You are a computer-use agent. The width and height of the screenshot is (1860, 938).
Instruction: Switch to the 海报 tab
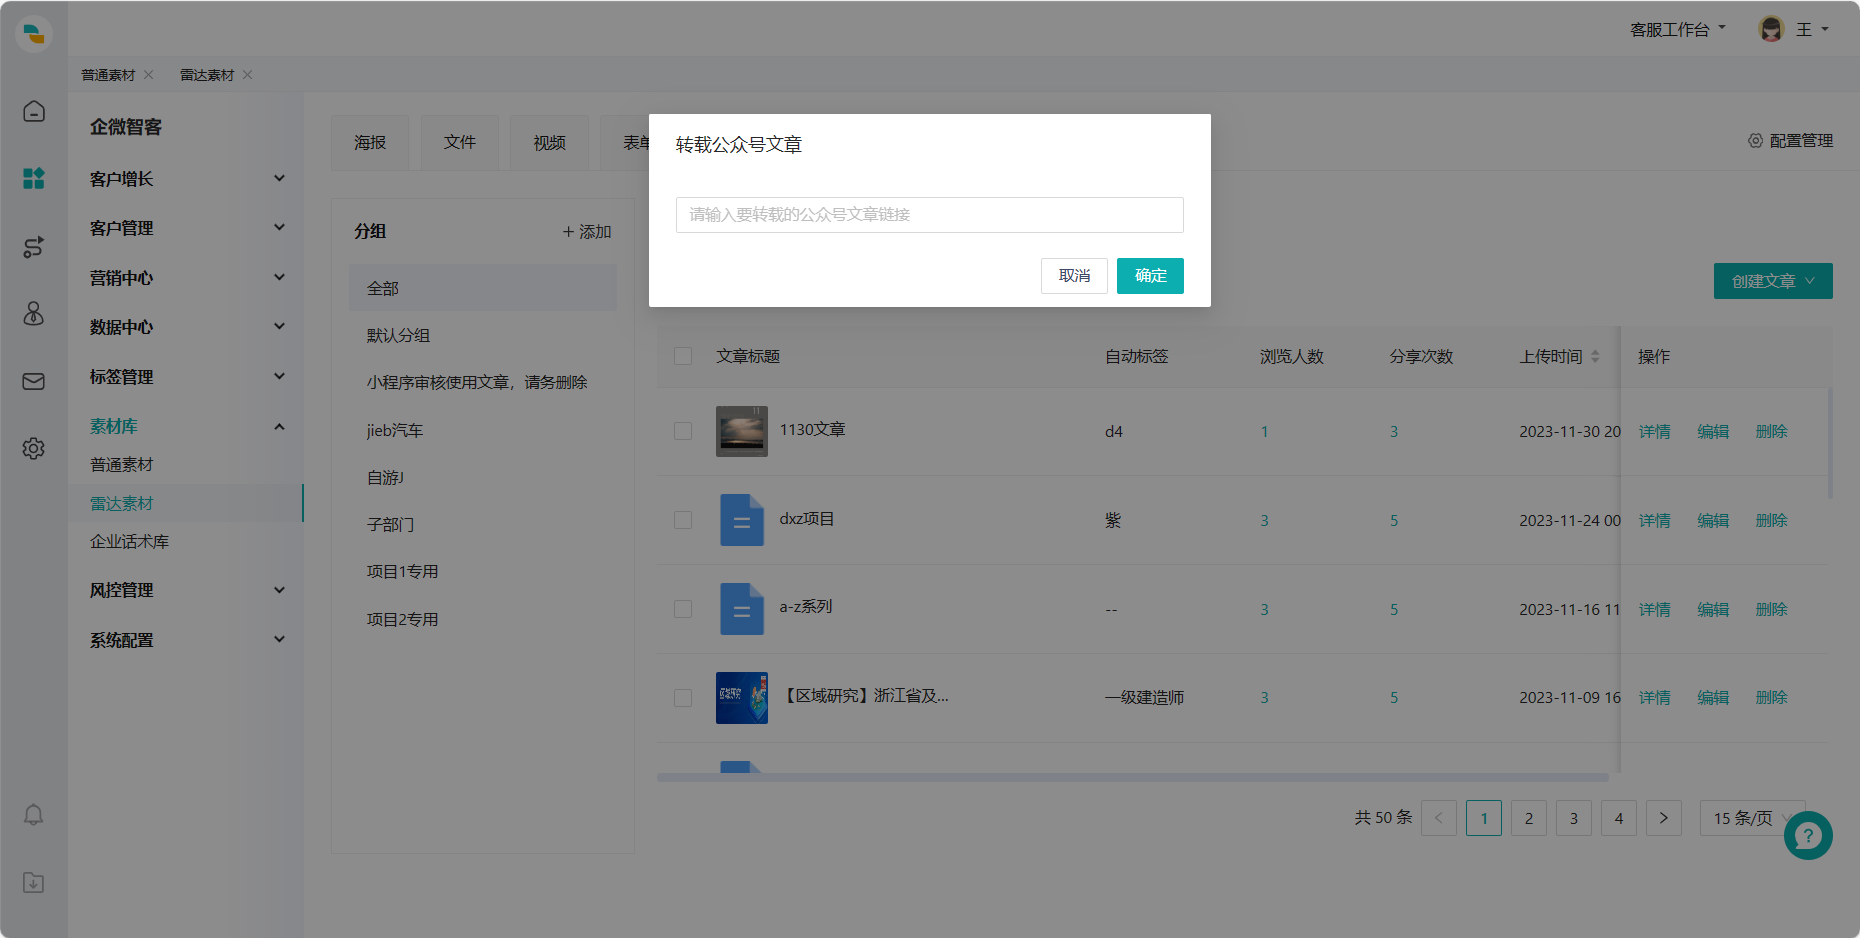(370, 143)
